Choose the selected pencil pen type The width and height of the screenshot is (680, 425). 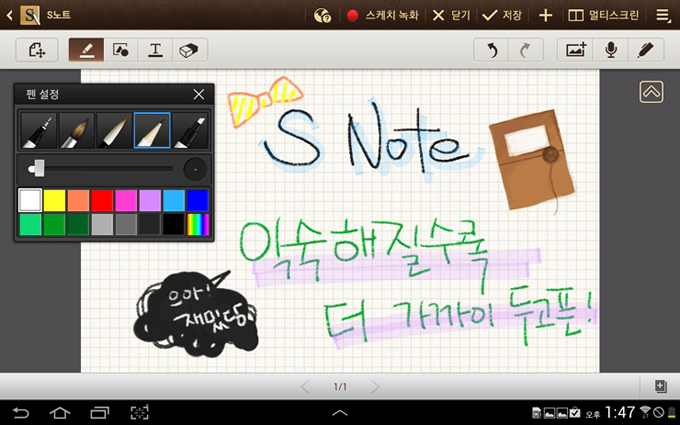pyautogui.click(x=152, y=130)
